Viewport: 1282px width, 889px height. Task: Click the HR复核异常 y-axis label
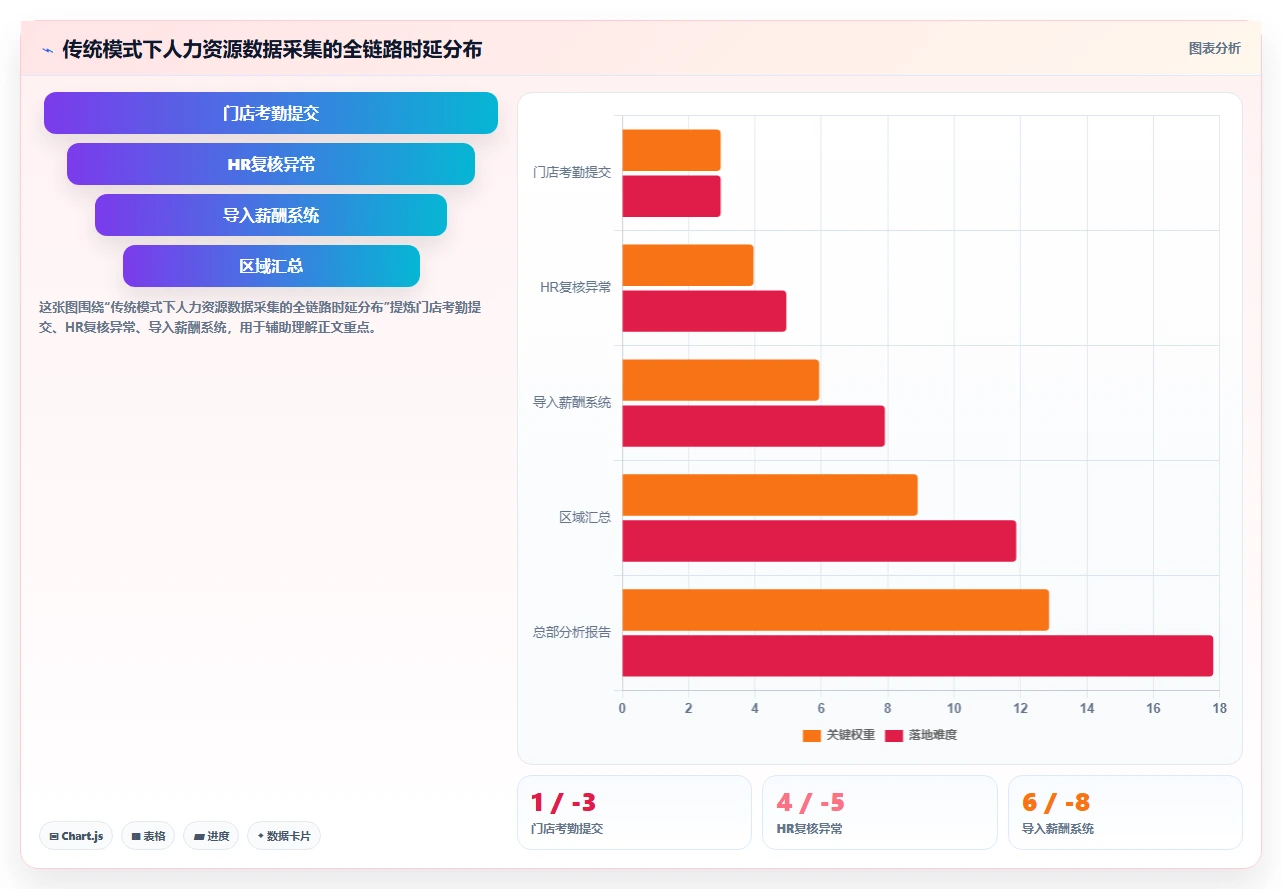[x=576, y=287]
